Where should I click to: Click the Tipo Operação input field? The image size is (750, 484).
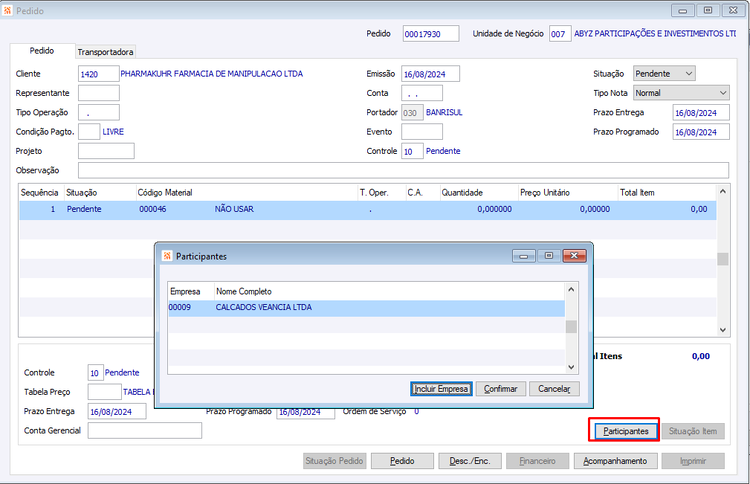point(99,112)
